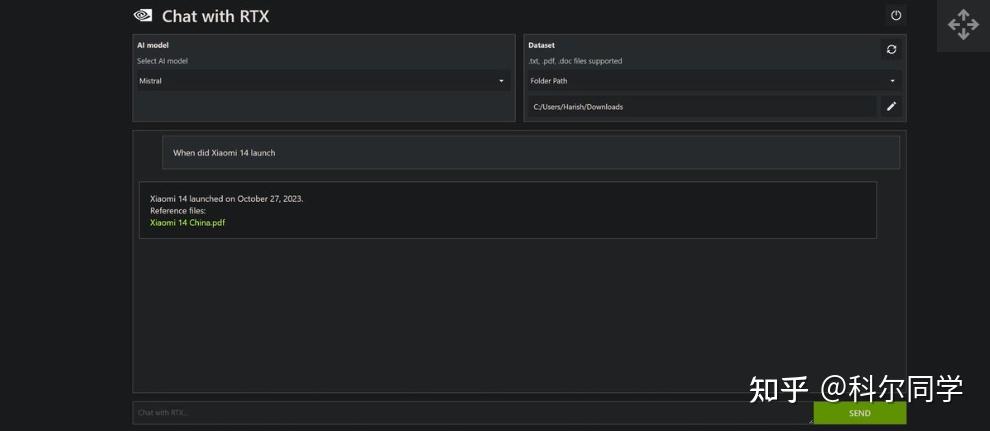Refresh the dataset with the reload icon
990x431 pixels.
click(891, 49)
